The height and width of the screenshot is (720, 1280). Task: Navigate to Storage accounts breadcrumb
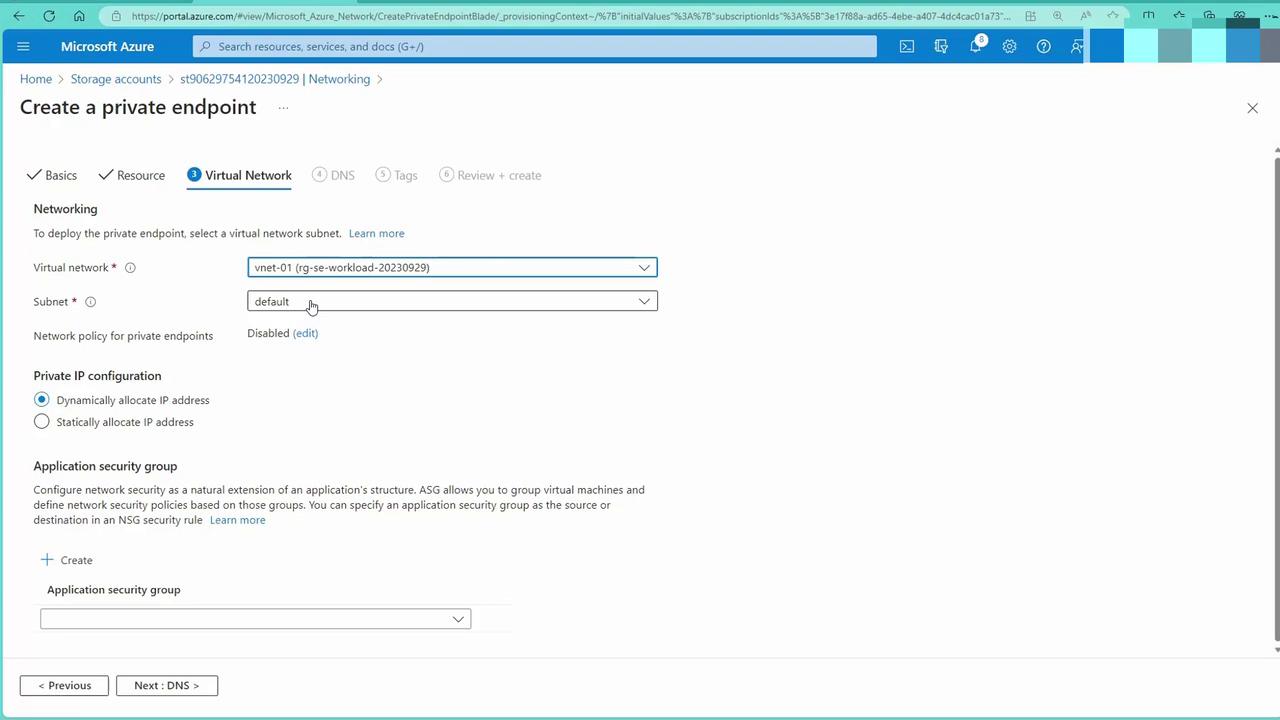pyautogui.click(x=116, y=79)
